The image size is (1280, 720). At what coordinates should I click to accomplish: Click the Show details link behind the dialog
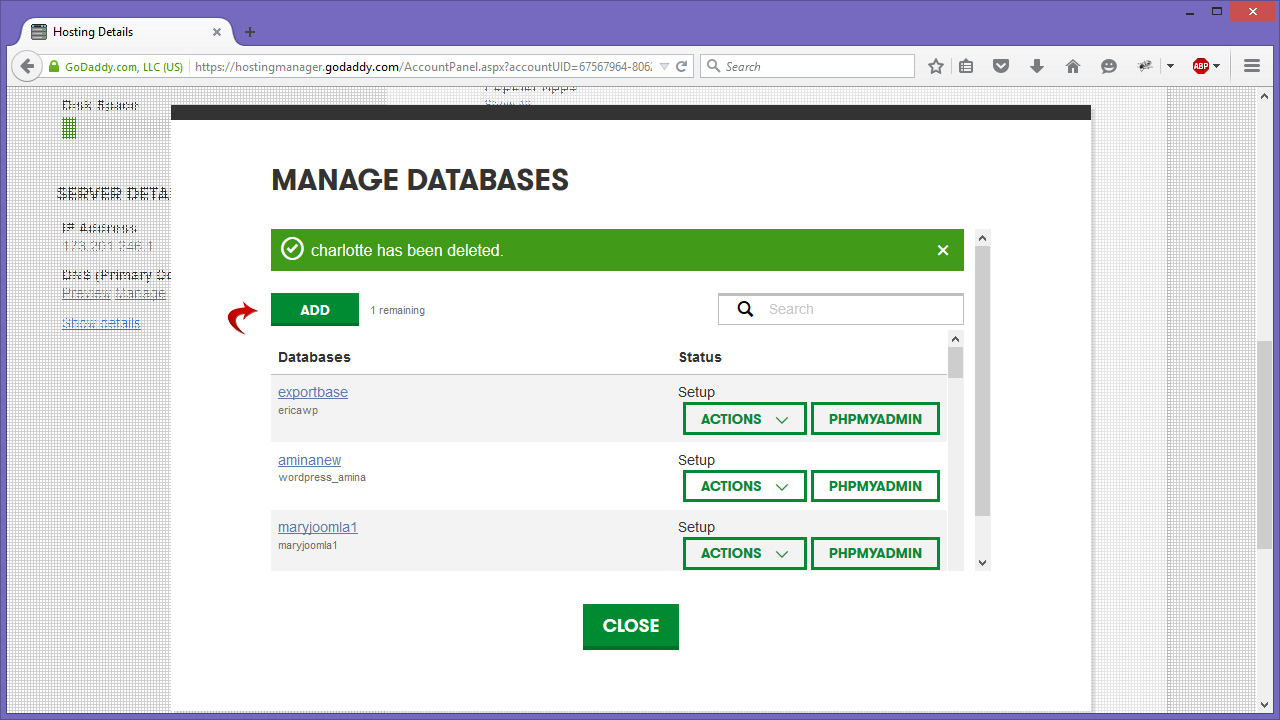click(101, 323)
